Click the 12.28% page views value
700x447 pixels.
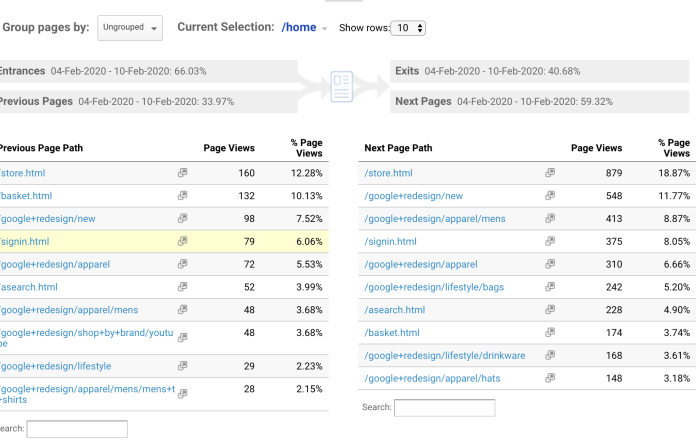coord(307,173)
